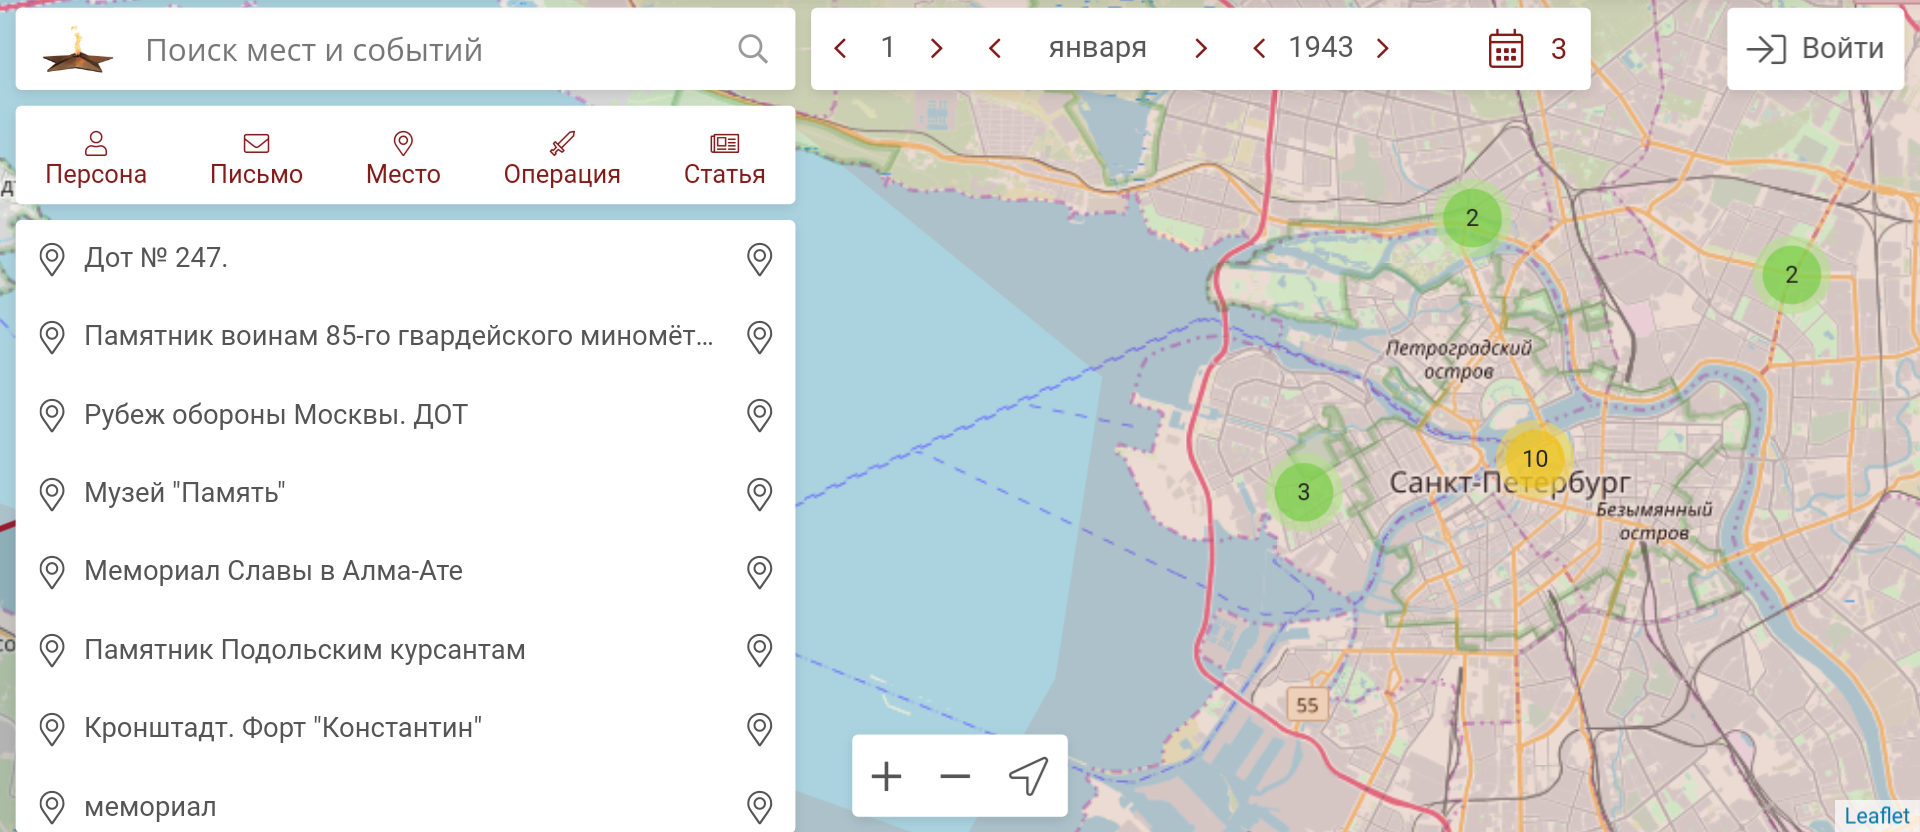Open the yellow cluster marker 10
Screen dimensions: 1920x832
click(x=1535, y=459)
